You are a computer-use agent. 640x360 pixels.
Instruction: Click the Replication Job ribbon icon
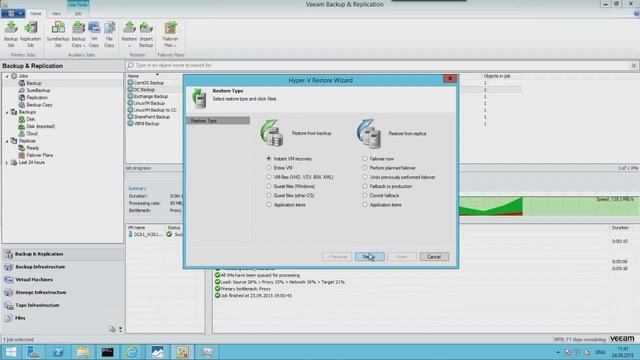click(x=31, y=34)
